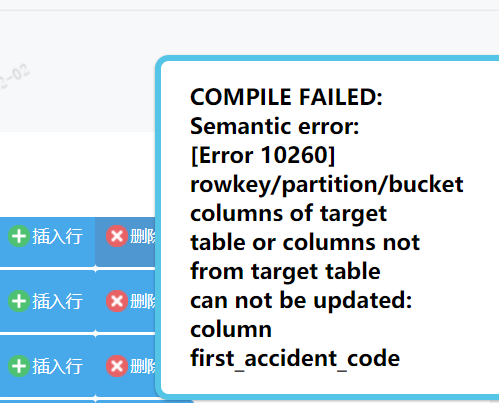Image resolution: width=499 pixels, height=403 pixels.
Task: Click the COMPILE FAILED heading in the tooltip
Action: click(x=286, y=97)
